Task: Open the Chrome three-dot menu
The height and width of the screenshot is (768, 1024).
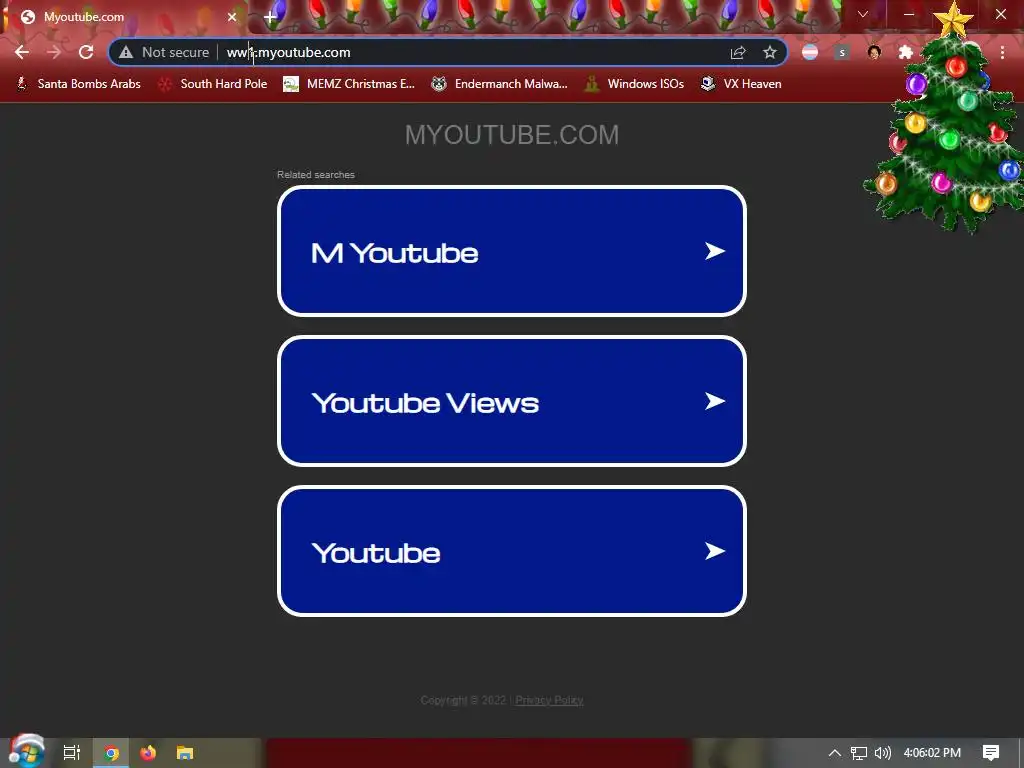Action: [1002, 52]
